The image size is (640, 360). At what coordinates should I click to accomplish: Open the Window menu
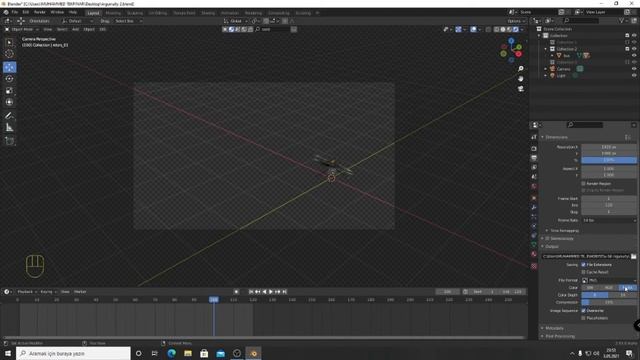pyautogui.click(x=57, y=12)
